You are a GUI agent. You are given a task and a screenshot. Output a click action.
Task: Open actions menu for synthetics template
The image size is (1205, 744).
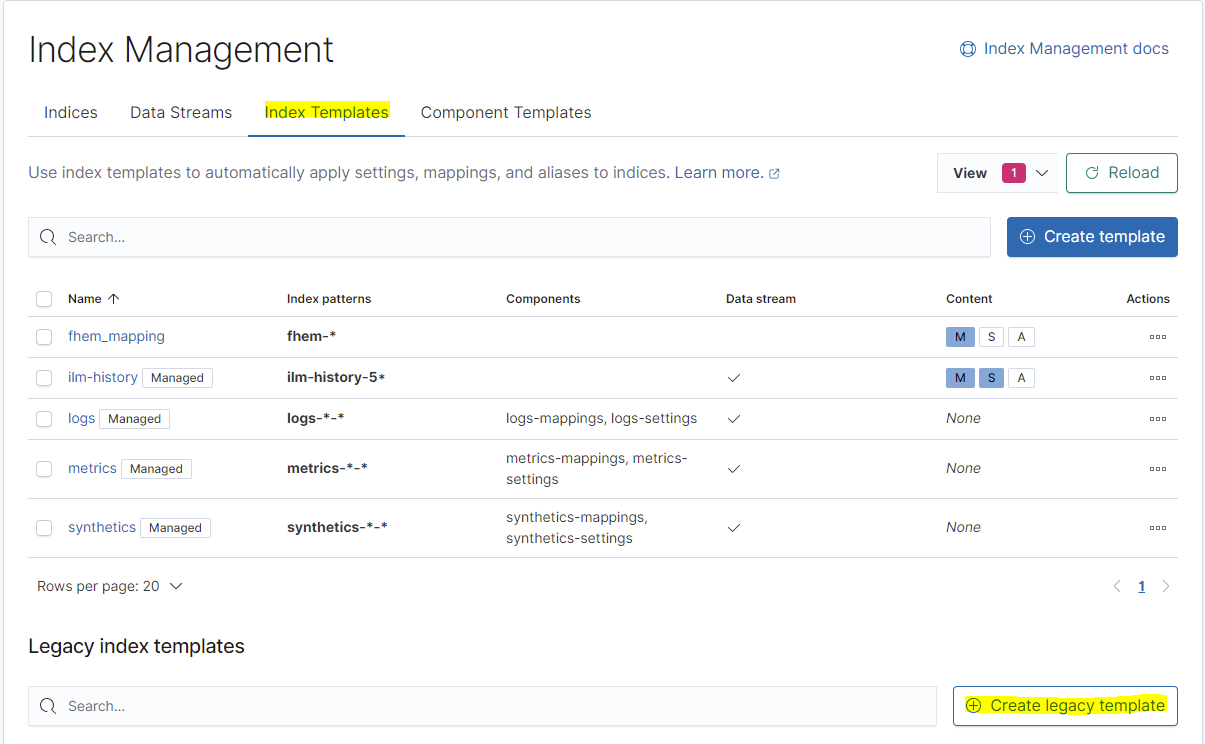1157,528
